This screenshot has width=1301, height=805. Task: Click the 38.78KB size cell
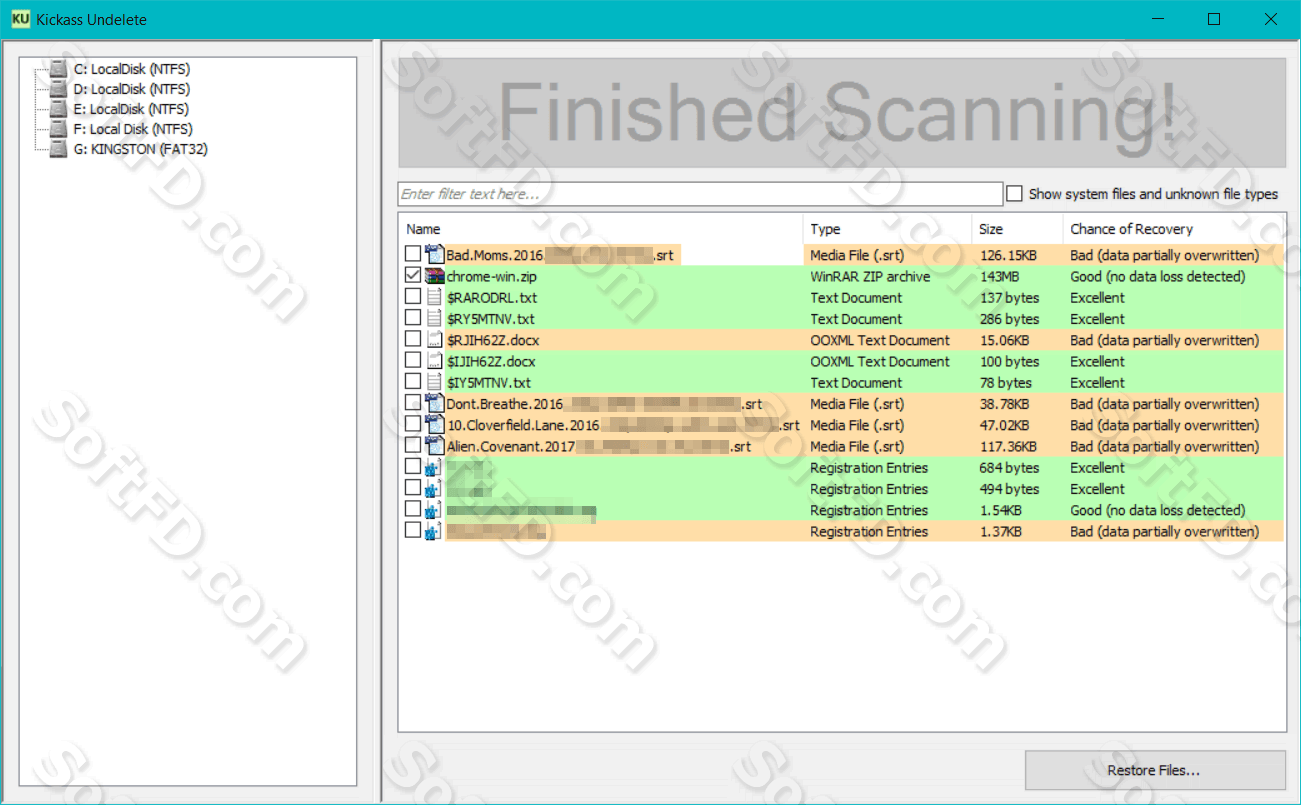coord(1004,404)
